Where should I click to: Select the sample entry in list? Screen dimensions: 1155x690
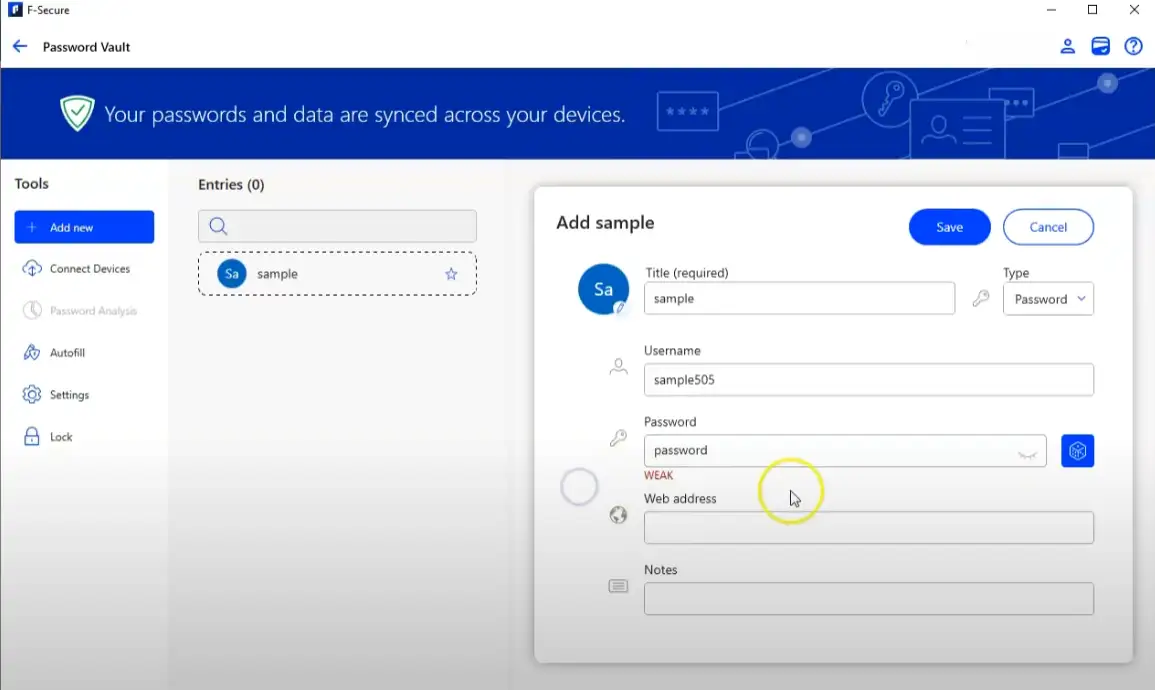[320, 274]
